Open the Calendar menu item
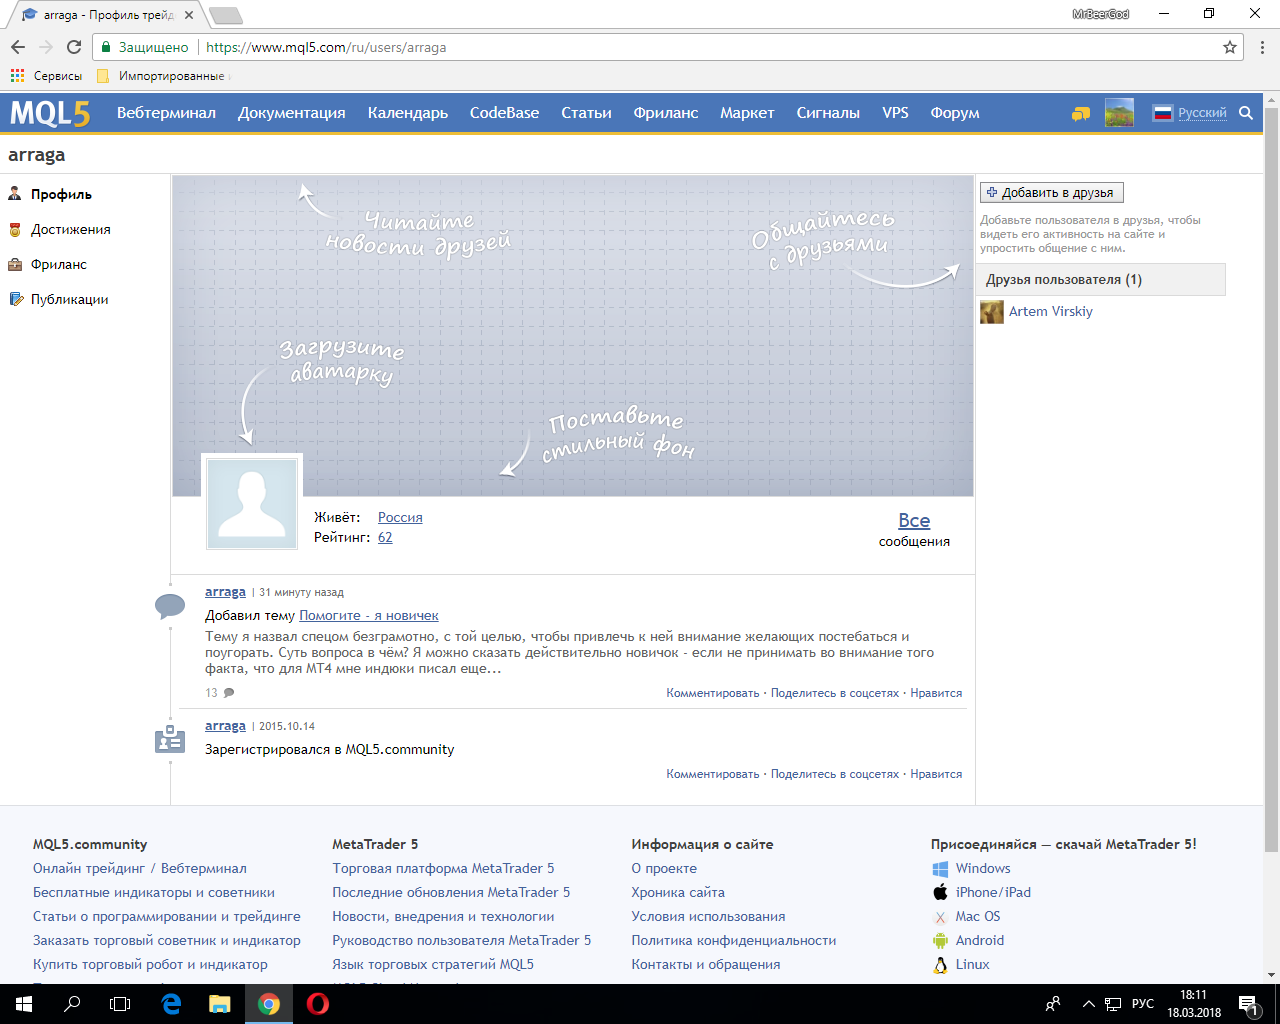Image resolution: width=1280 pixels, height=1024 pixels. point(408,113)
